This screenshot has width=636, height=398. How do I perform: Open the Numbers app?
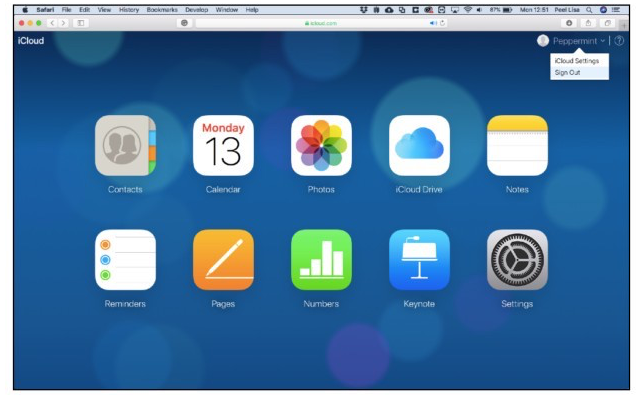[321, 260]
